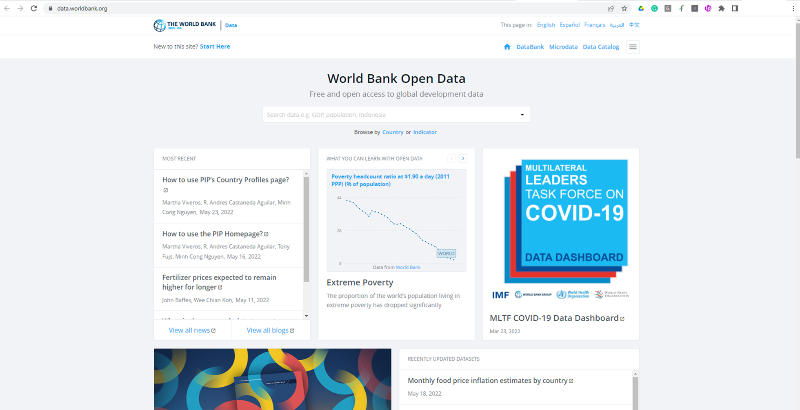
Task: Click the browser forward arrow
Action: 20,8
